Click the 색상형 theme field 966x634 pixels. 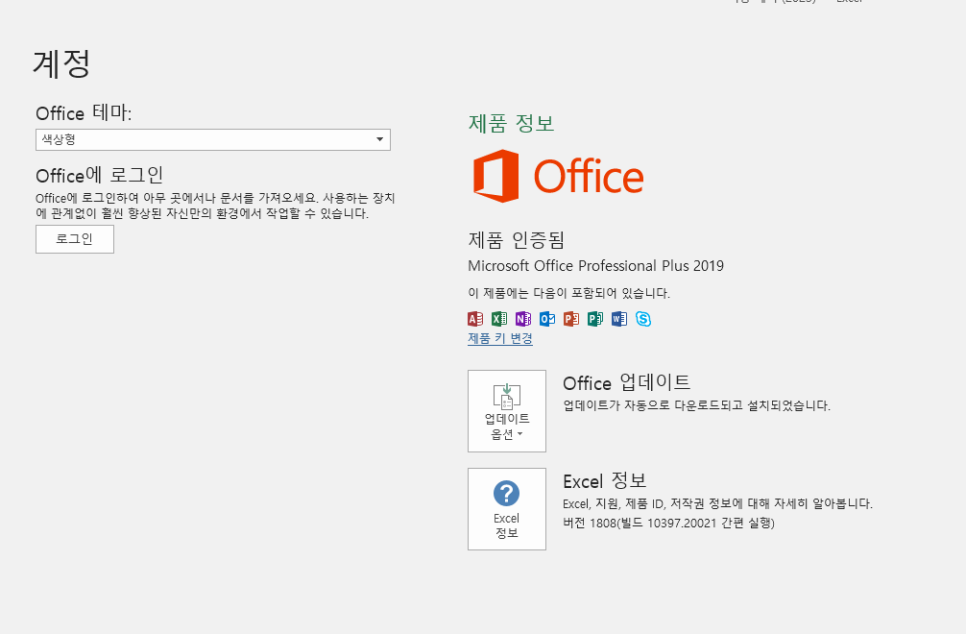pos(213,140)
